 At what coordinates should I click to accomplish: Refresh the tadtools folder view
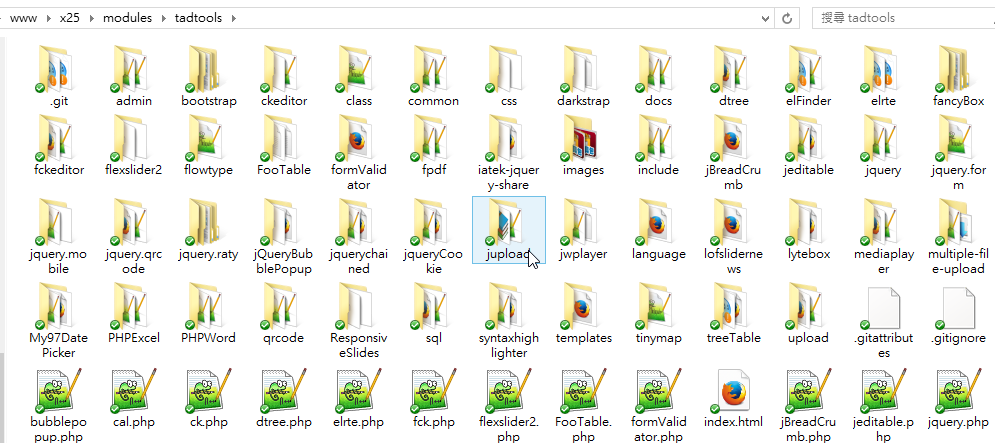point(789,18)
